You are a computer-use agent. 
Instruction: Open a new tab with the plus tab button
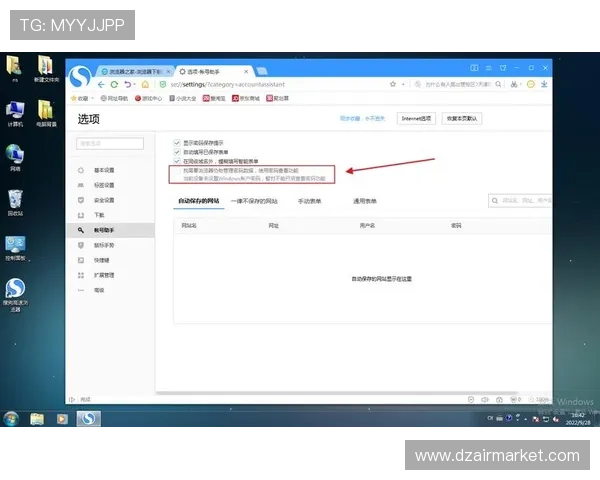coord(262,71)
